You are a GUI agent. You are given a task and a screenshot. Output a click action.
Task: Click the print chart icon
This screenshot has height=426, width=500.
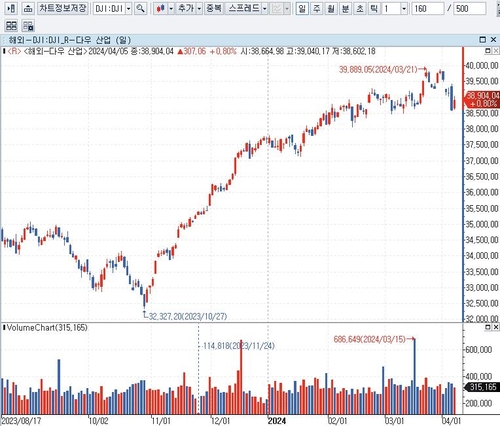tap(29, 8)
